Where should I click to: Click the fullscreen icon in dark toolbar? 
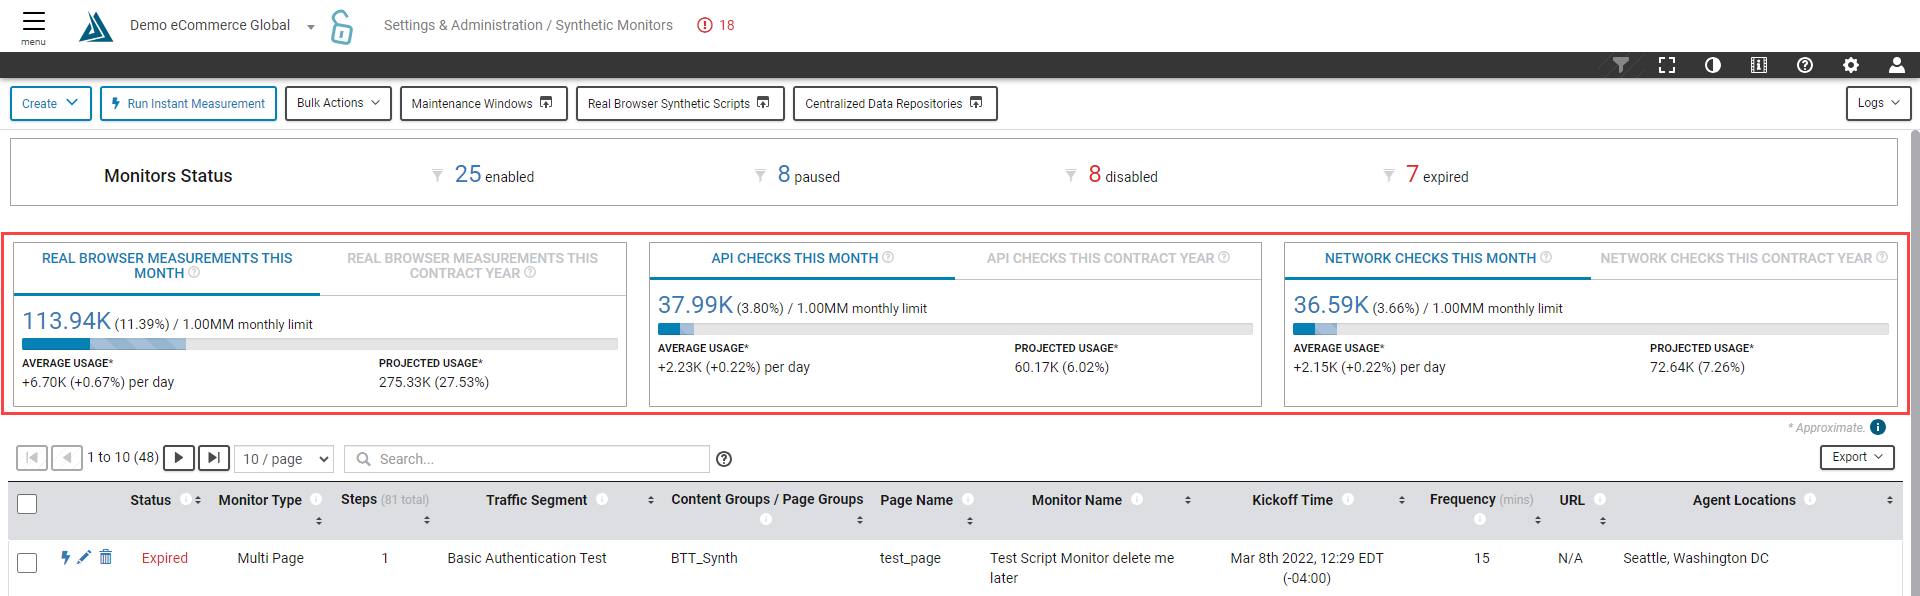(1666, 65)
